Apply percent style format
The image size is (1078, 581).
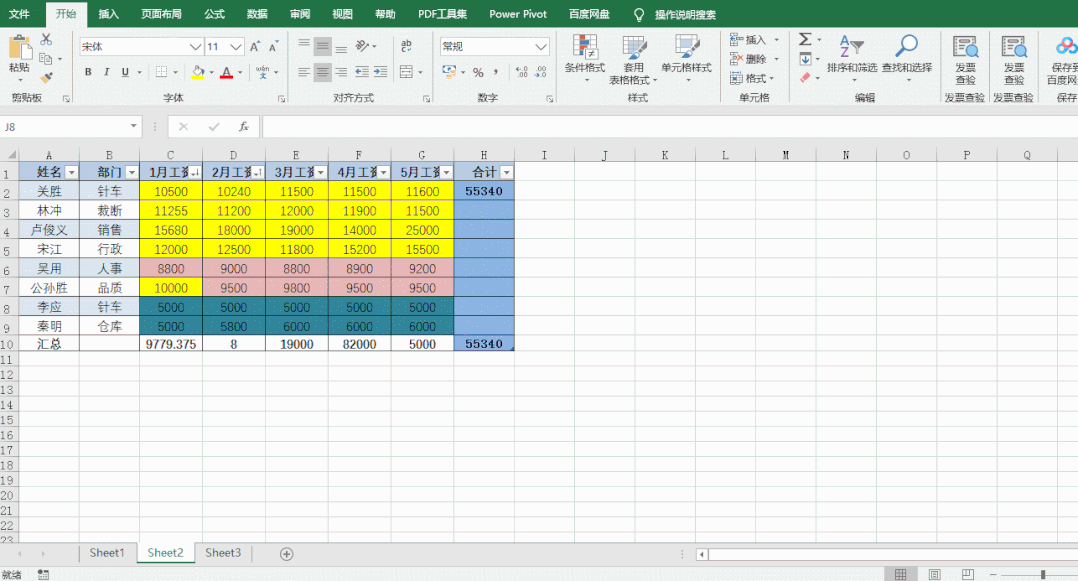(x=478, y=72)
